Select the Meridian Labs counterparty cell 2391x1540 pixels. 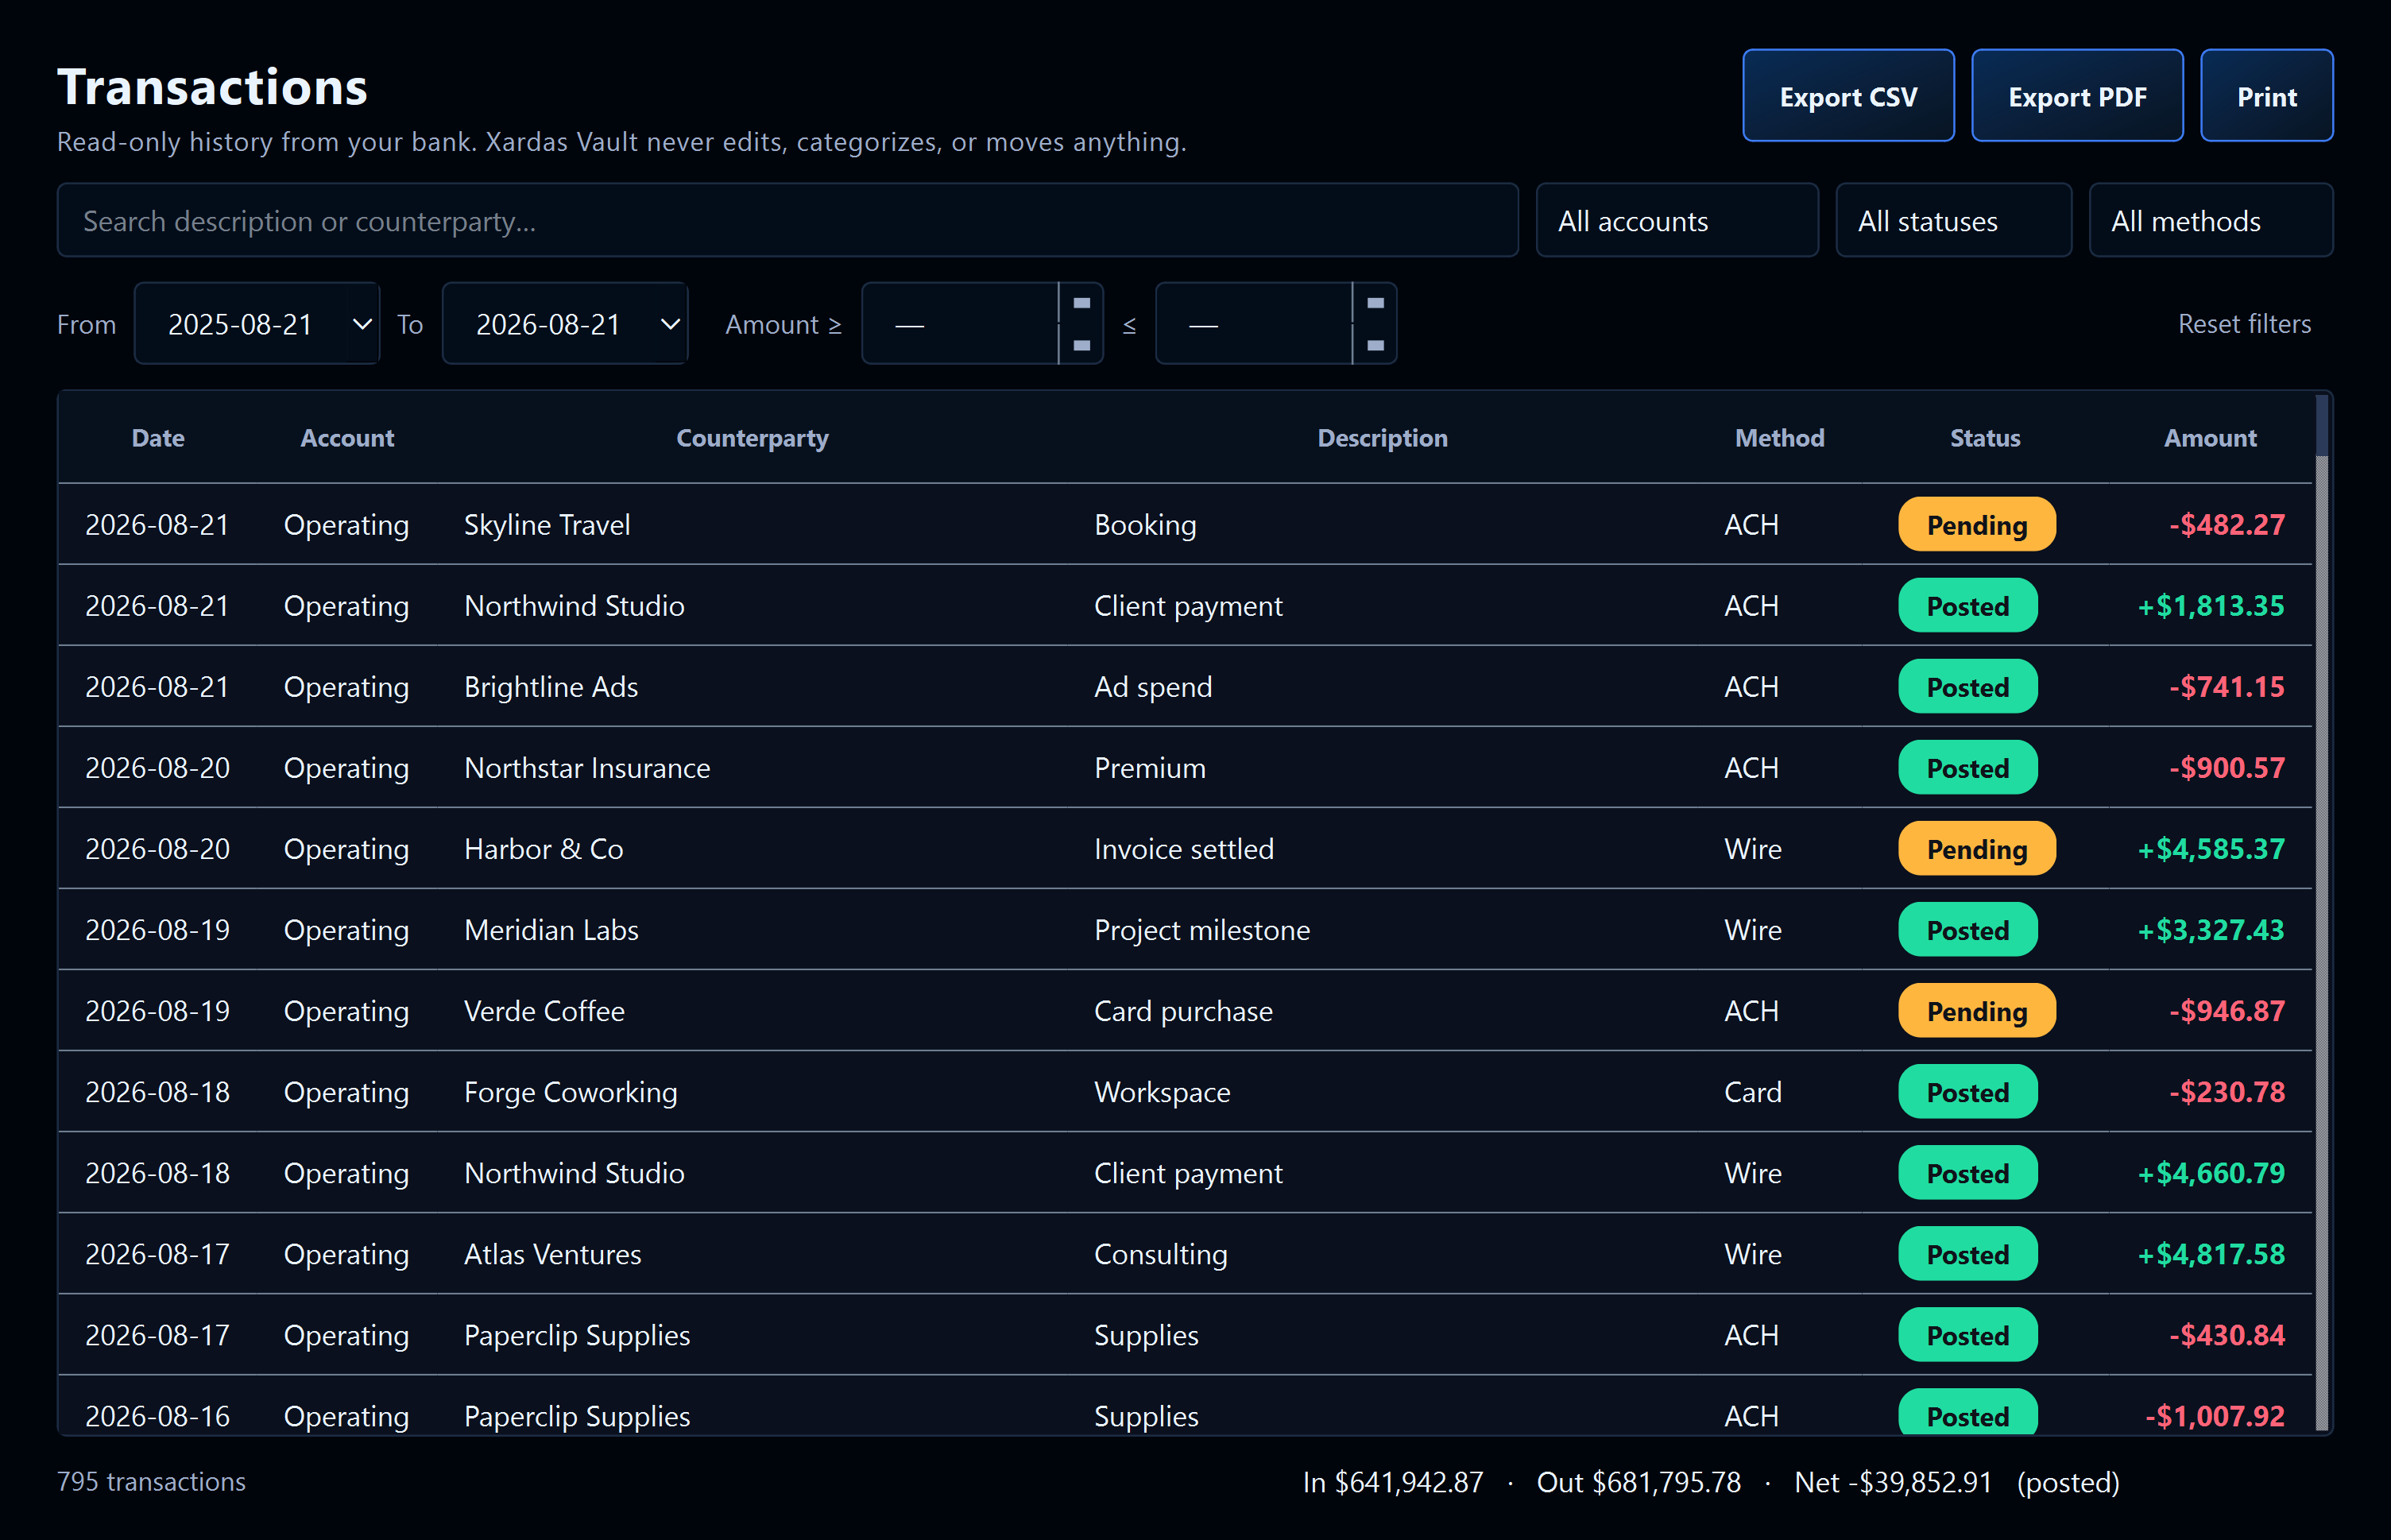coord(751,930)
